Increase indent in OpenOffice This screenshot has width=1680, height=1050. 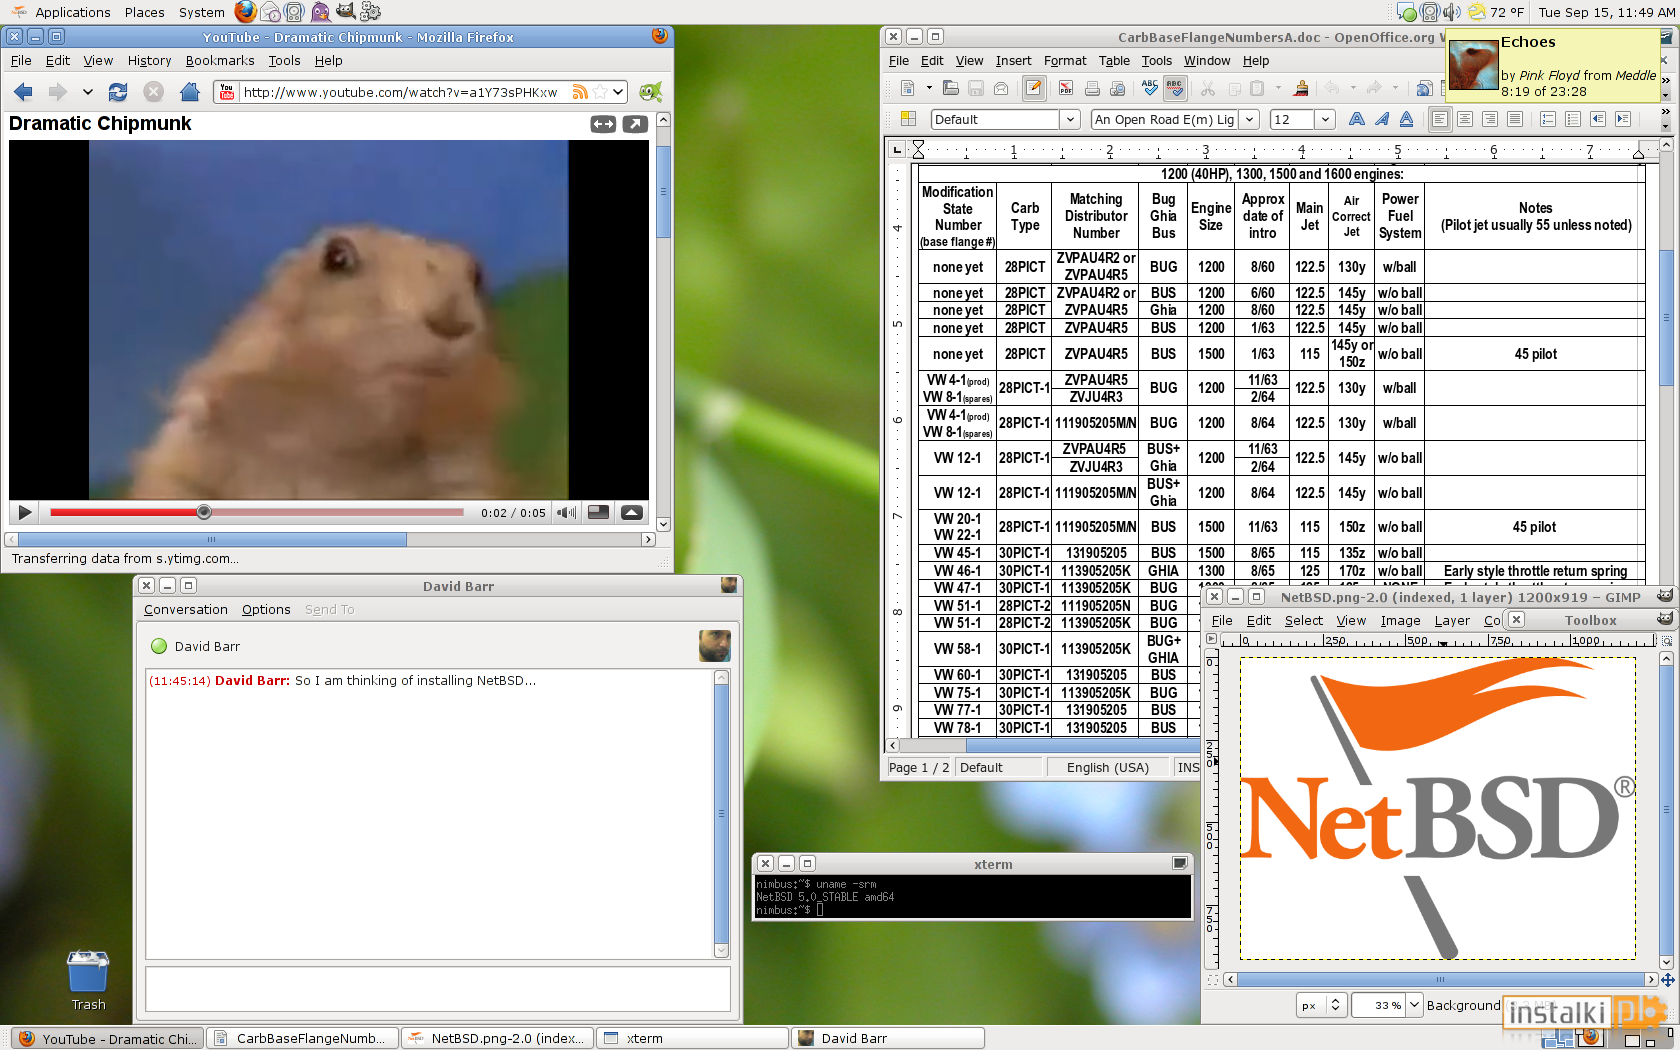point(1622,120)
